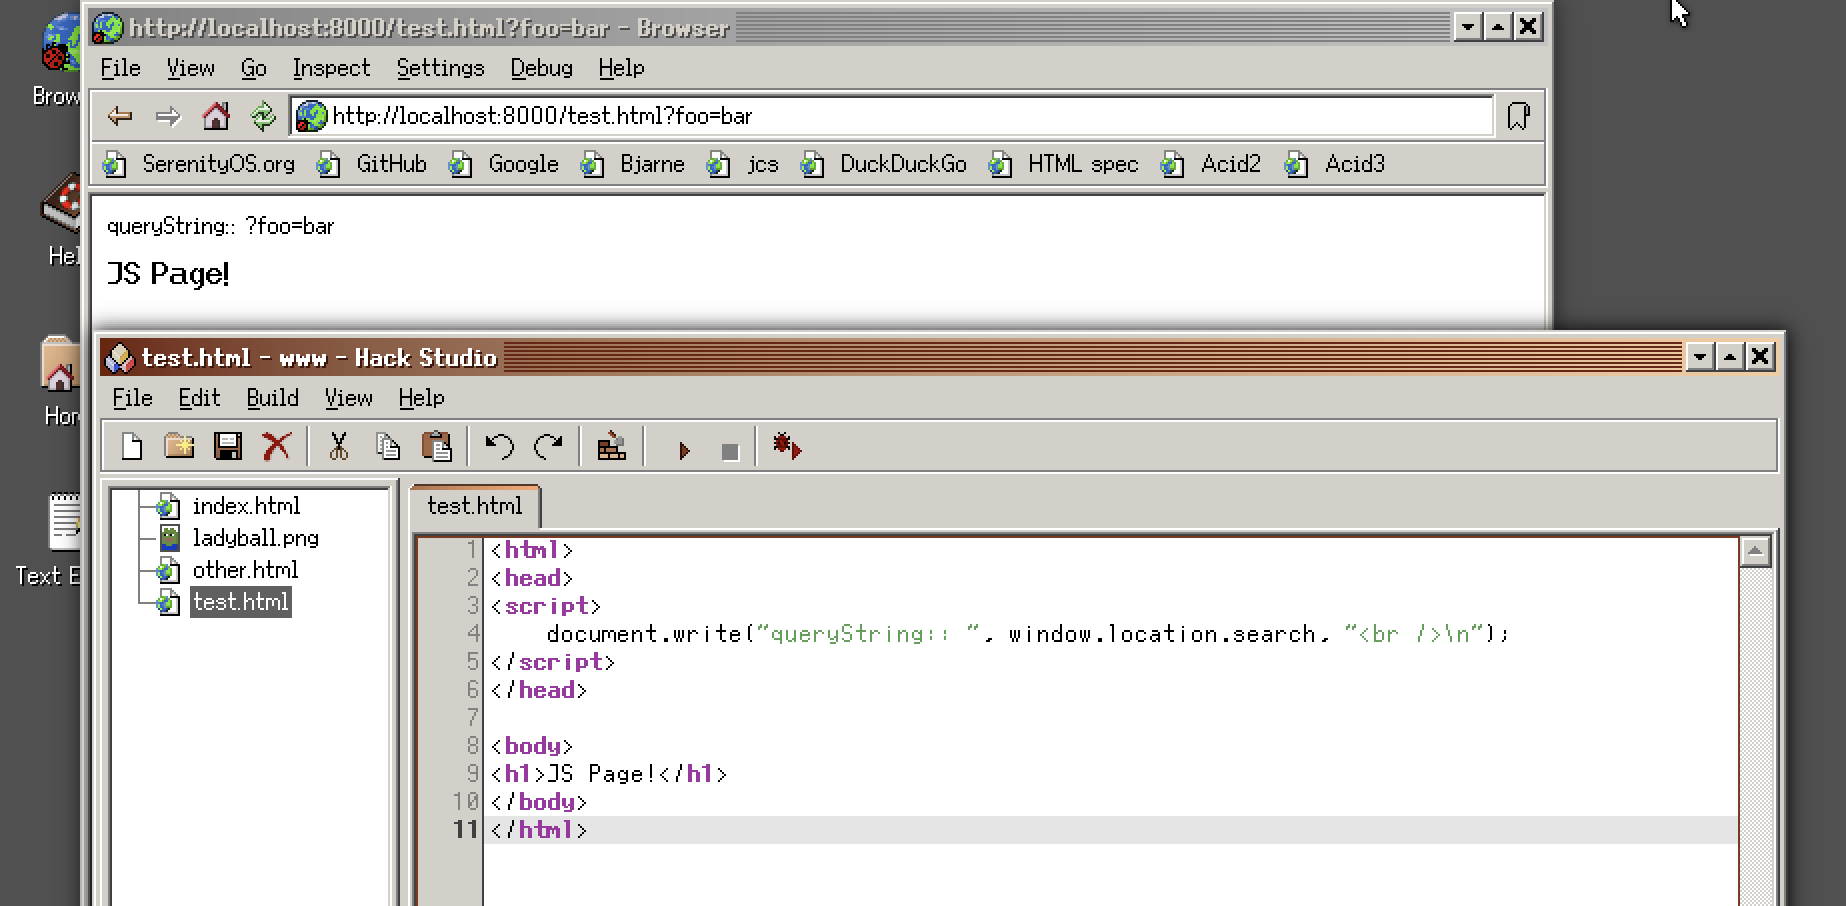Screen dimensions: 1846x906
Task: Bookmark this page in the Browser
Action: (x=1518, y=116)
